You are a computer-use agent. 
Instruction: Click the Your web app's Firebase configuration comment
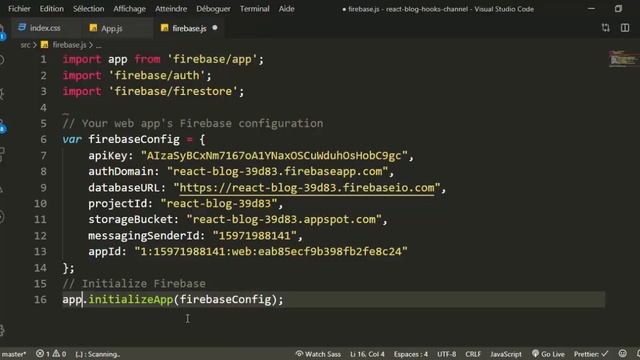click(x=193, y=123)
